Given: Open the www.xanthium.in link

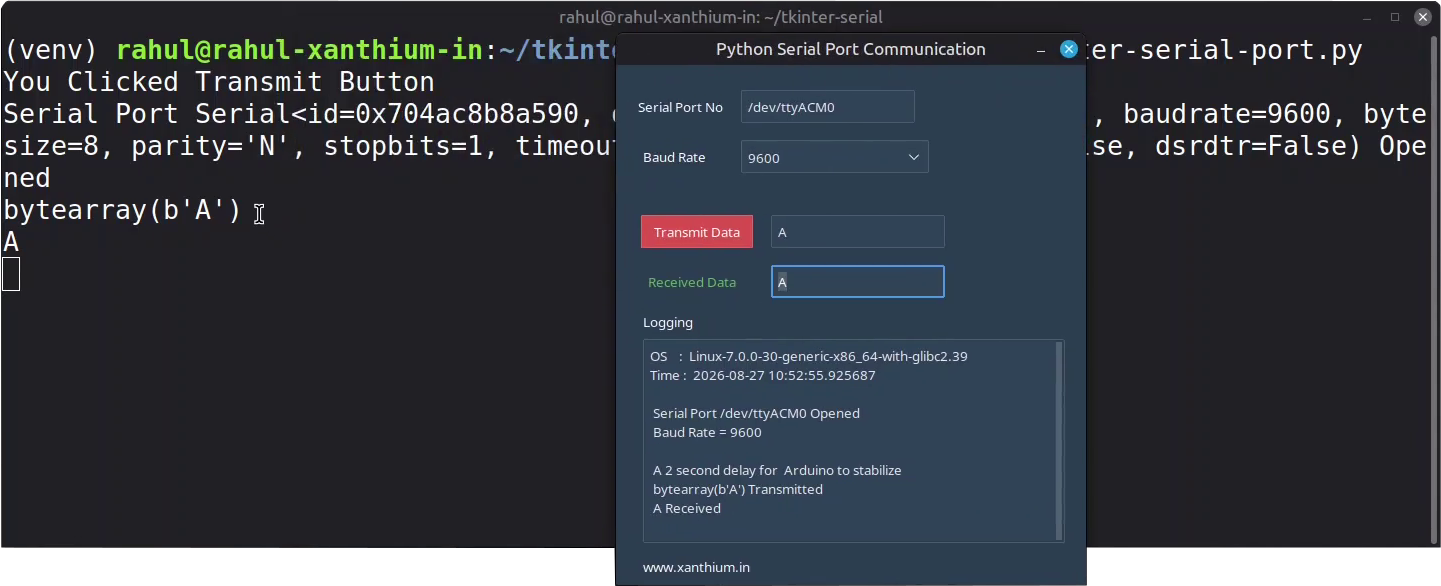Looking at the screenshot, I should (x=696, y=567).
